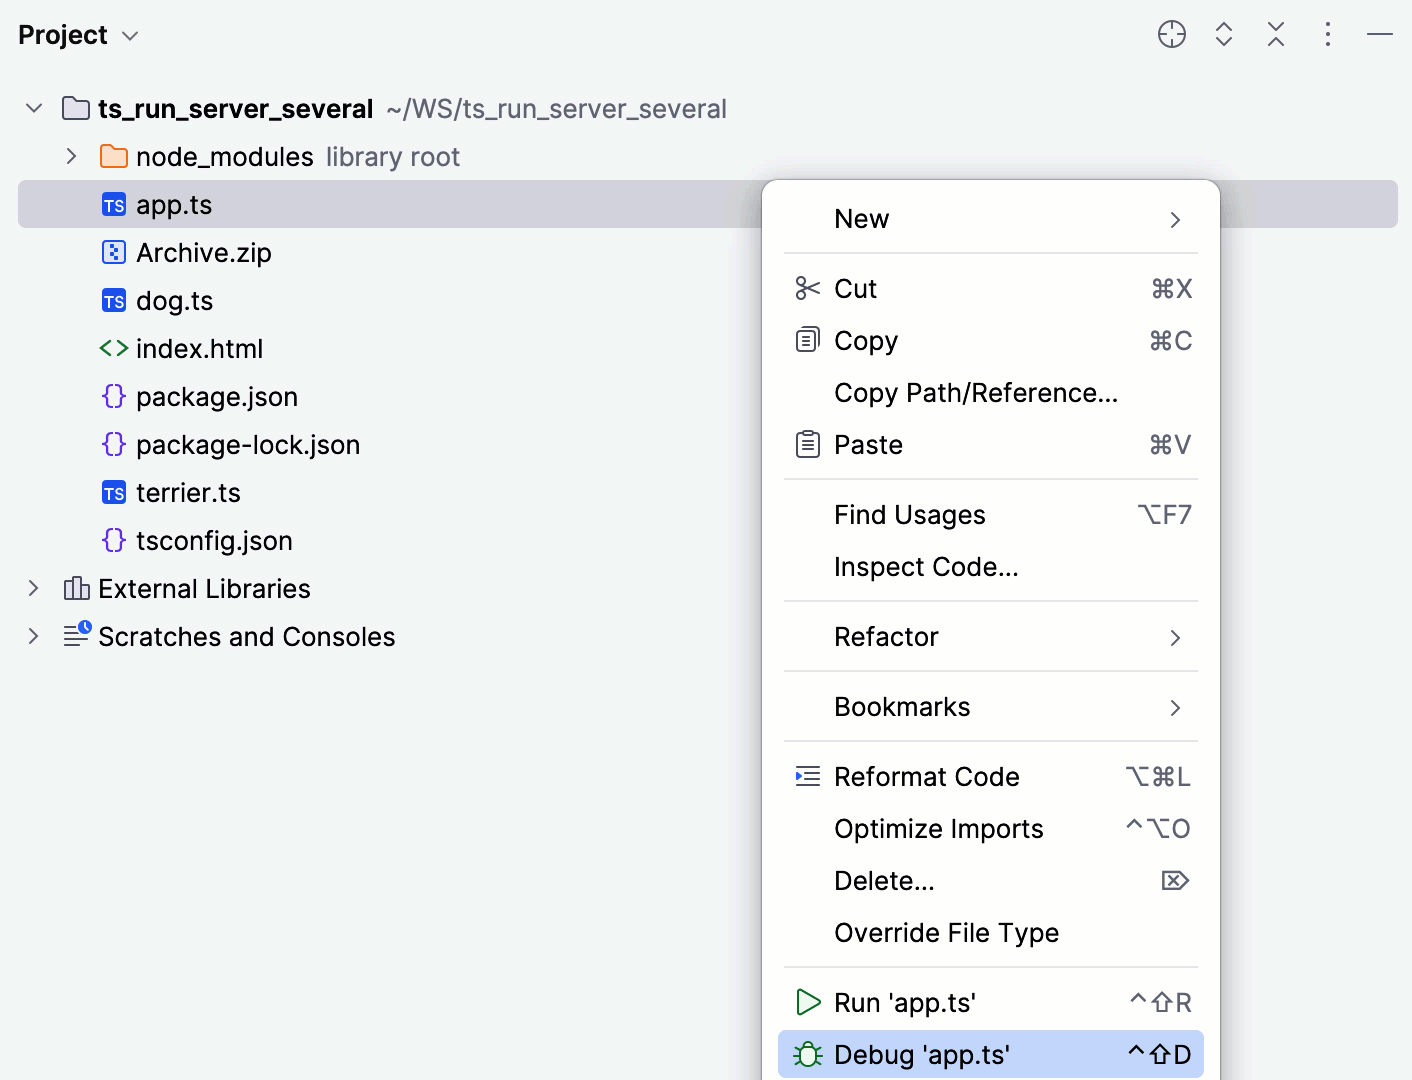Choose Find Usages
The height and width of the screenshot is (1080, 1412).
click(x=909, y=514)
